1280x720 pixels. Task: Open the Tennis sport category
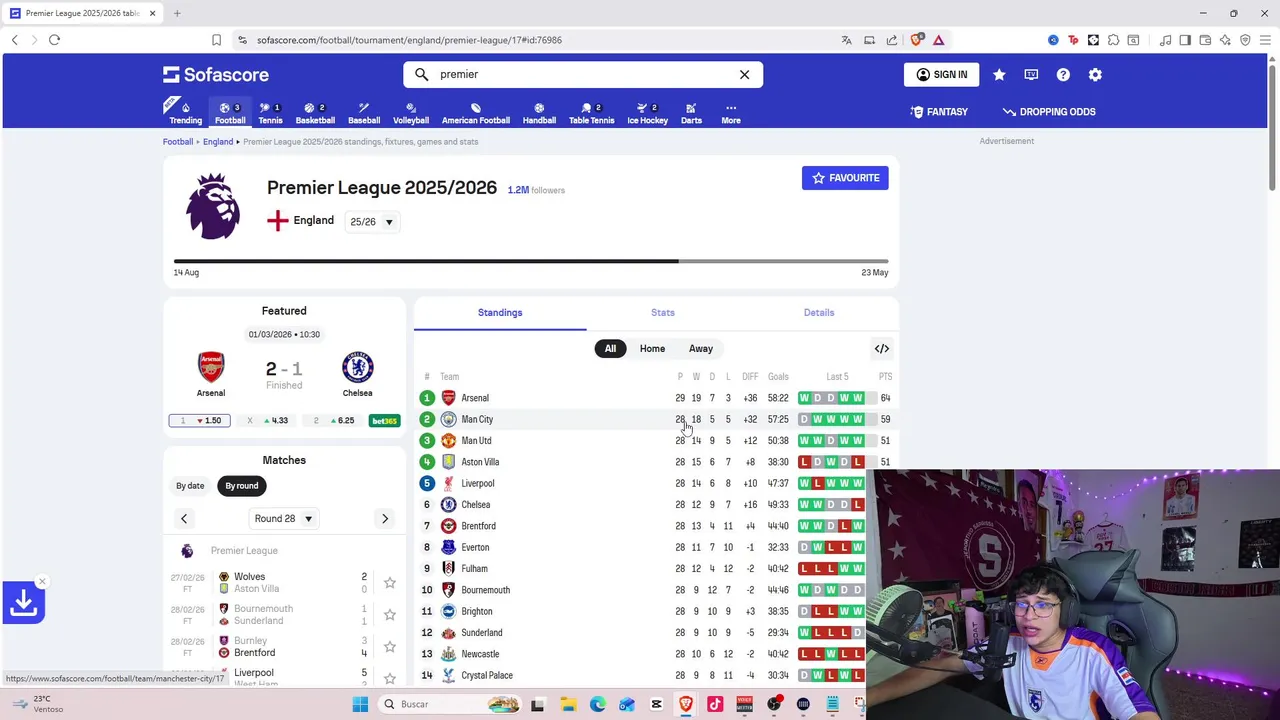tap(270, 113)
